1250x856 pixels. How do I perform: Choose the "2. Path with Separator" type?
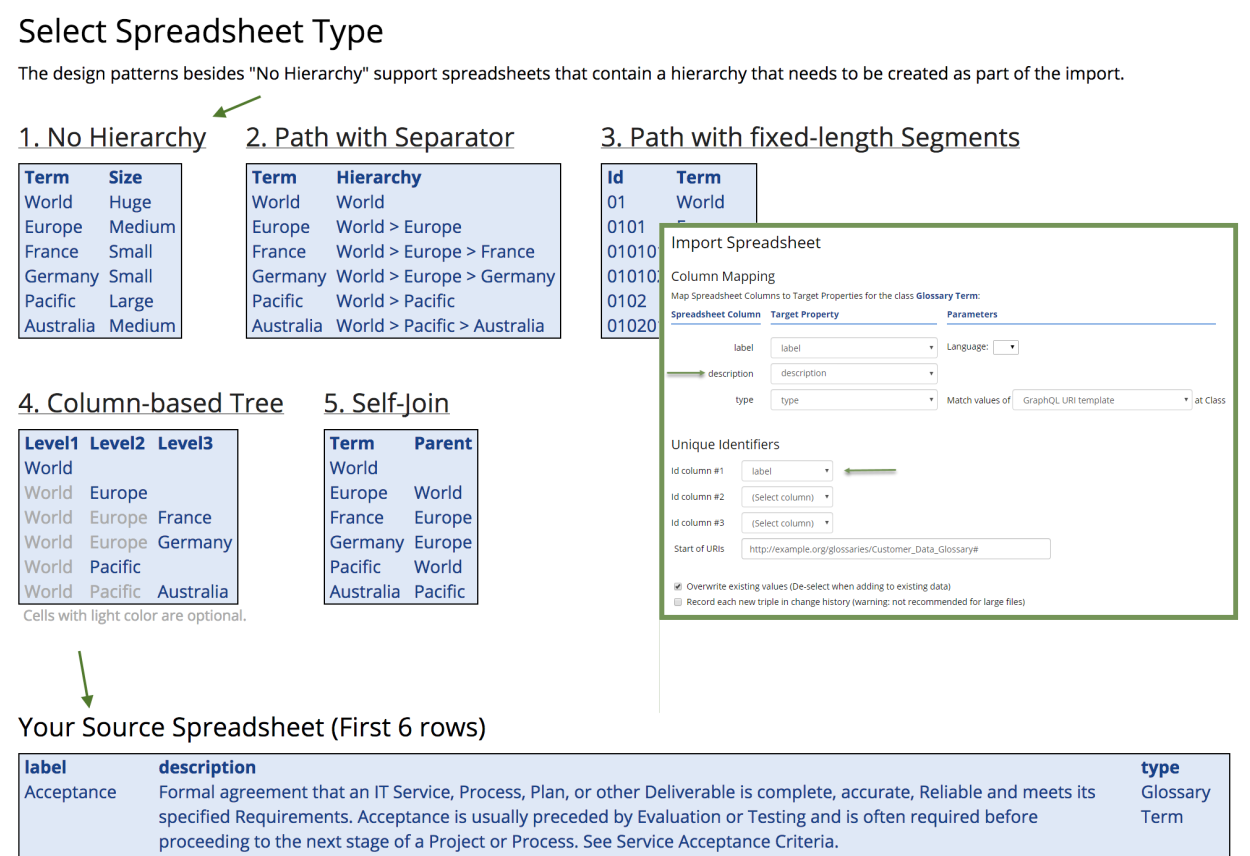[380, 138]
